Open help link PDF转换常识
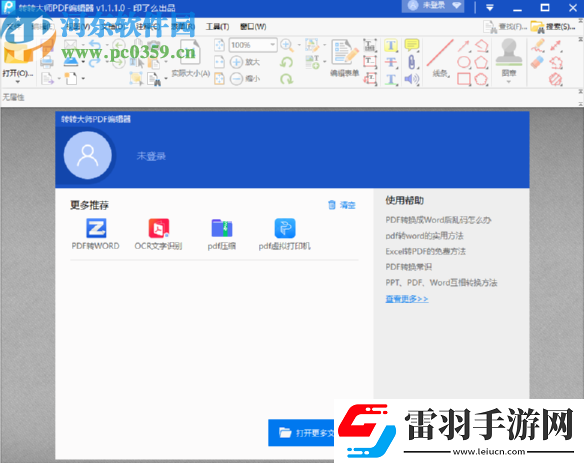 tap(409, 267)
